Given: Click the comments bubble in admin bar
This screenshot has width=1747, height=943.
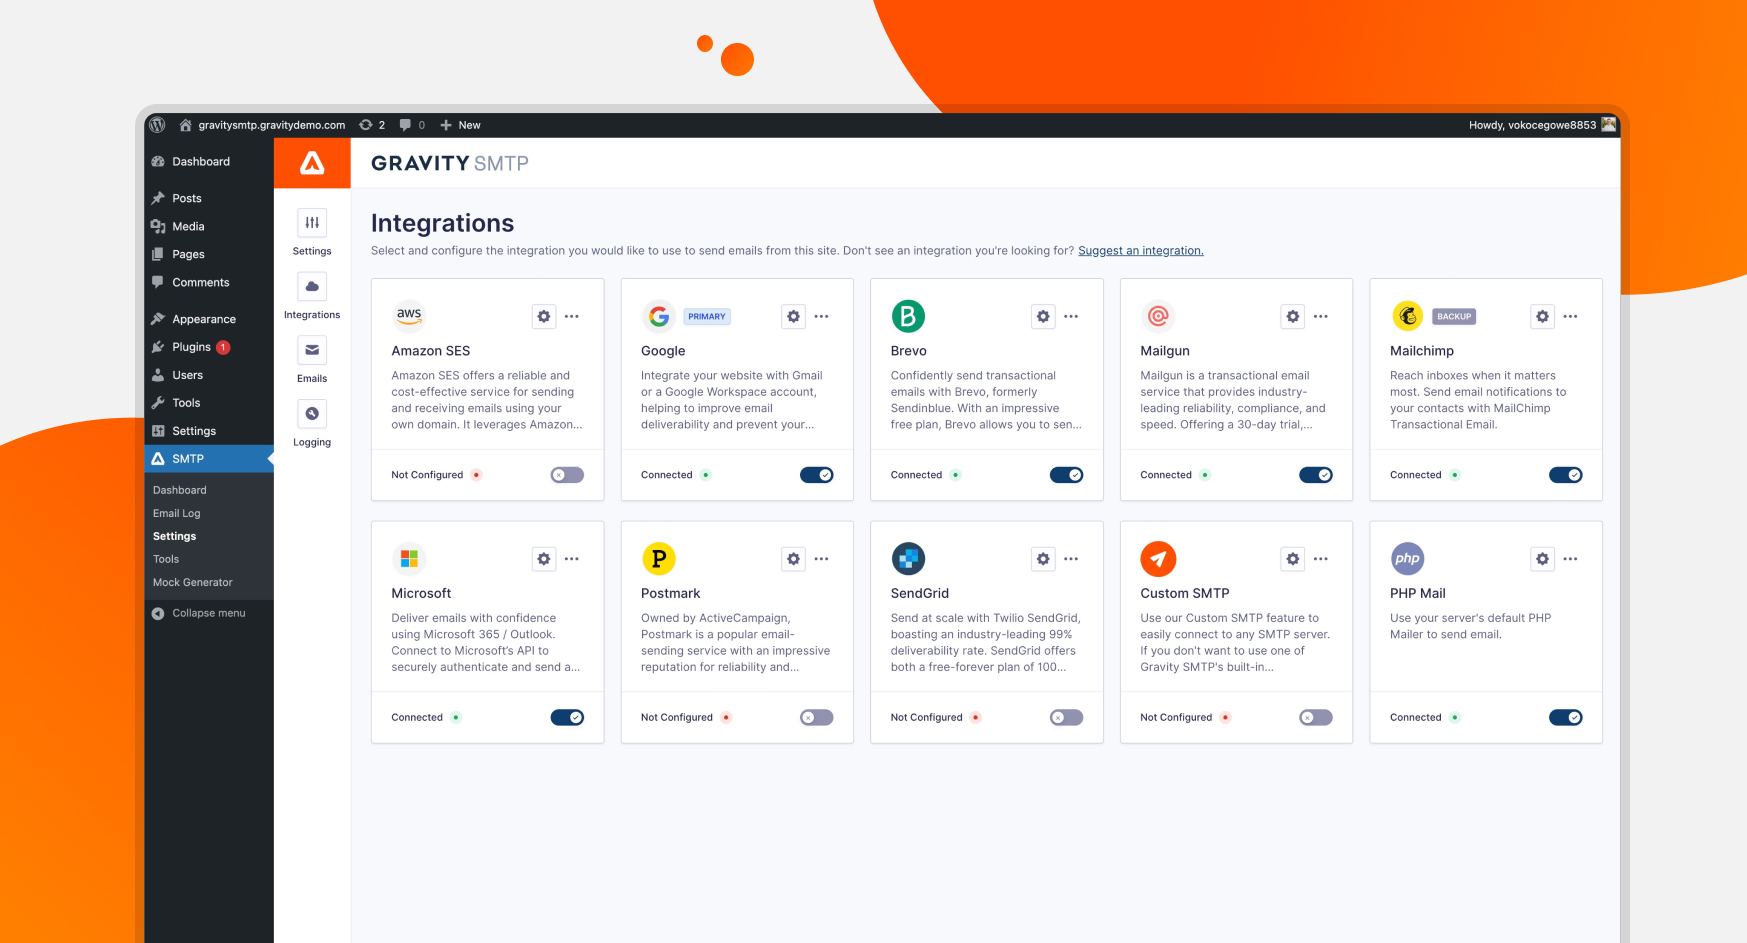Looking at the screenshot, I should [x=412, y=125].
